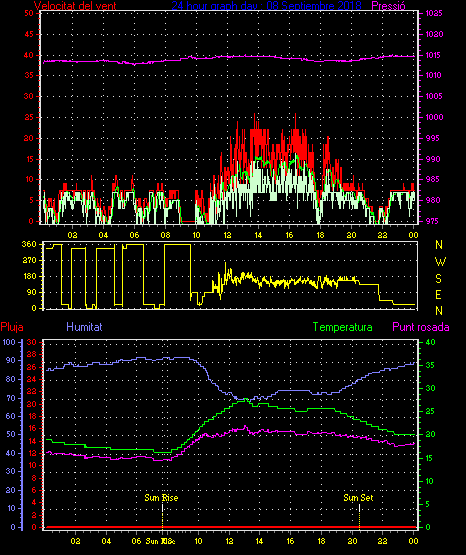Click the green "25" temperature axis value

click(430, 411)
